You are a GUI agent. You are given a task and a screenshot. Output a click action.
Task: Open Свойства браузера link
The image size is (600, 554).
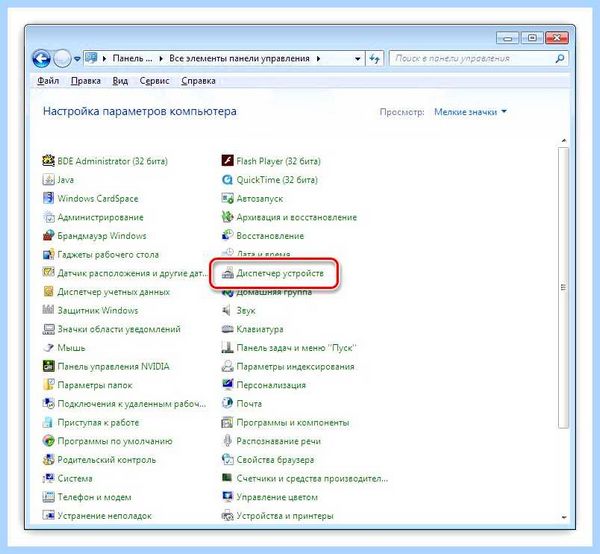(x=275, y=459)
